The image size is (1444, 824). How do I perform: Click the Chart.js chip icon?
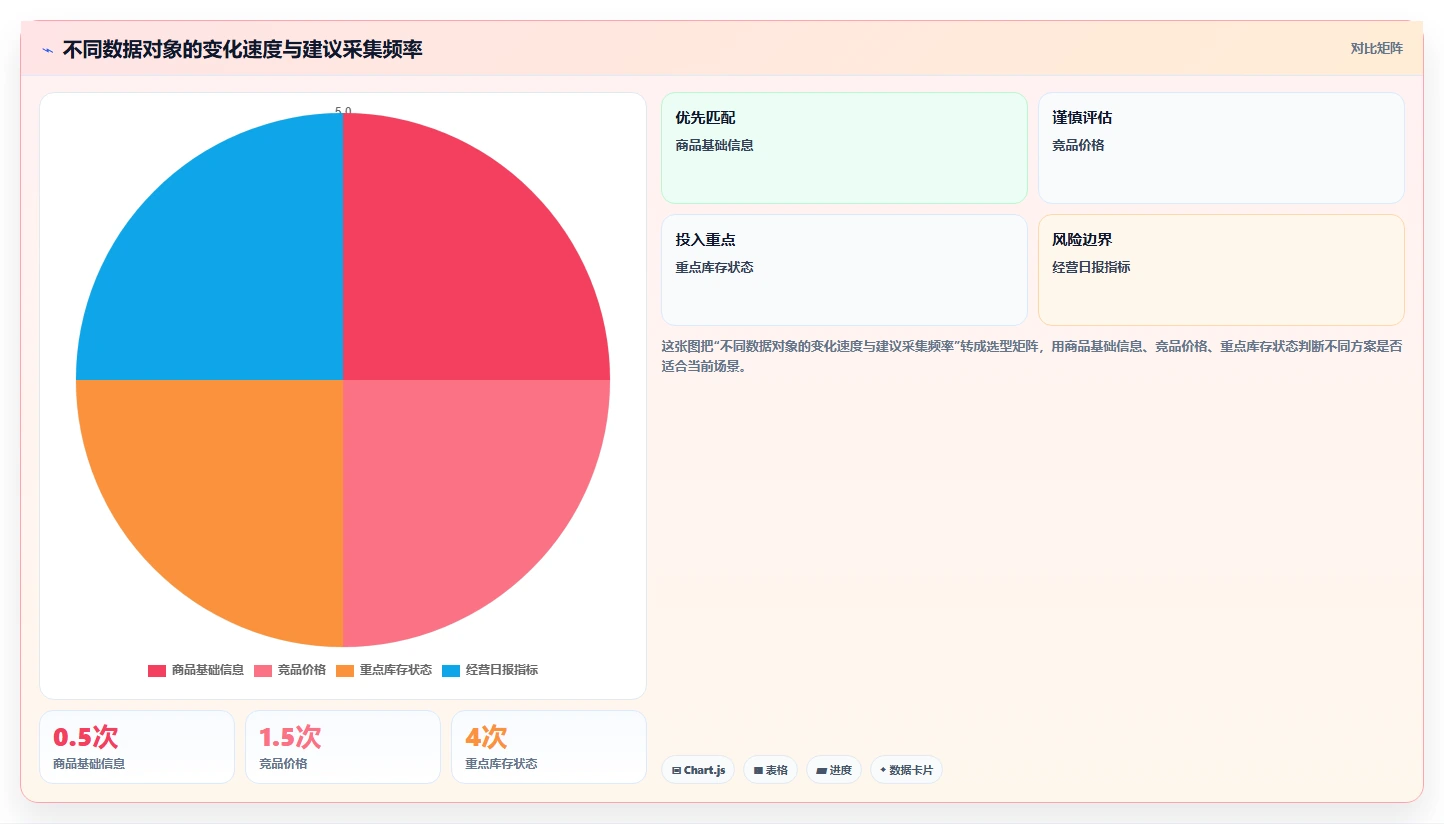click(676, 771)
